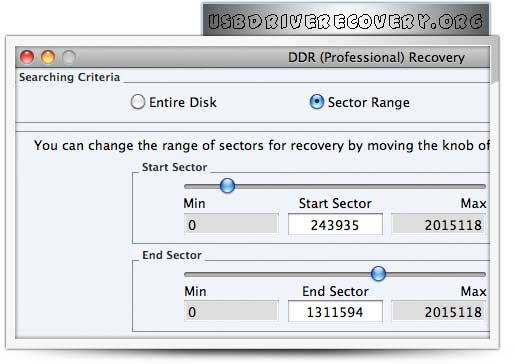The width and height of the screenshot is (514, 364).
Task: Click the Sector Range label text
Action: [x=369, y=102]
